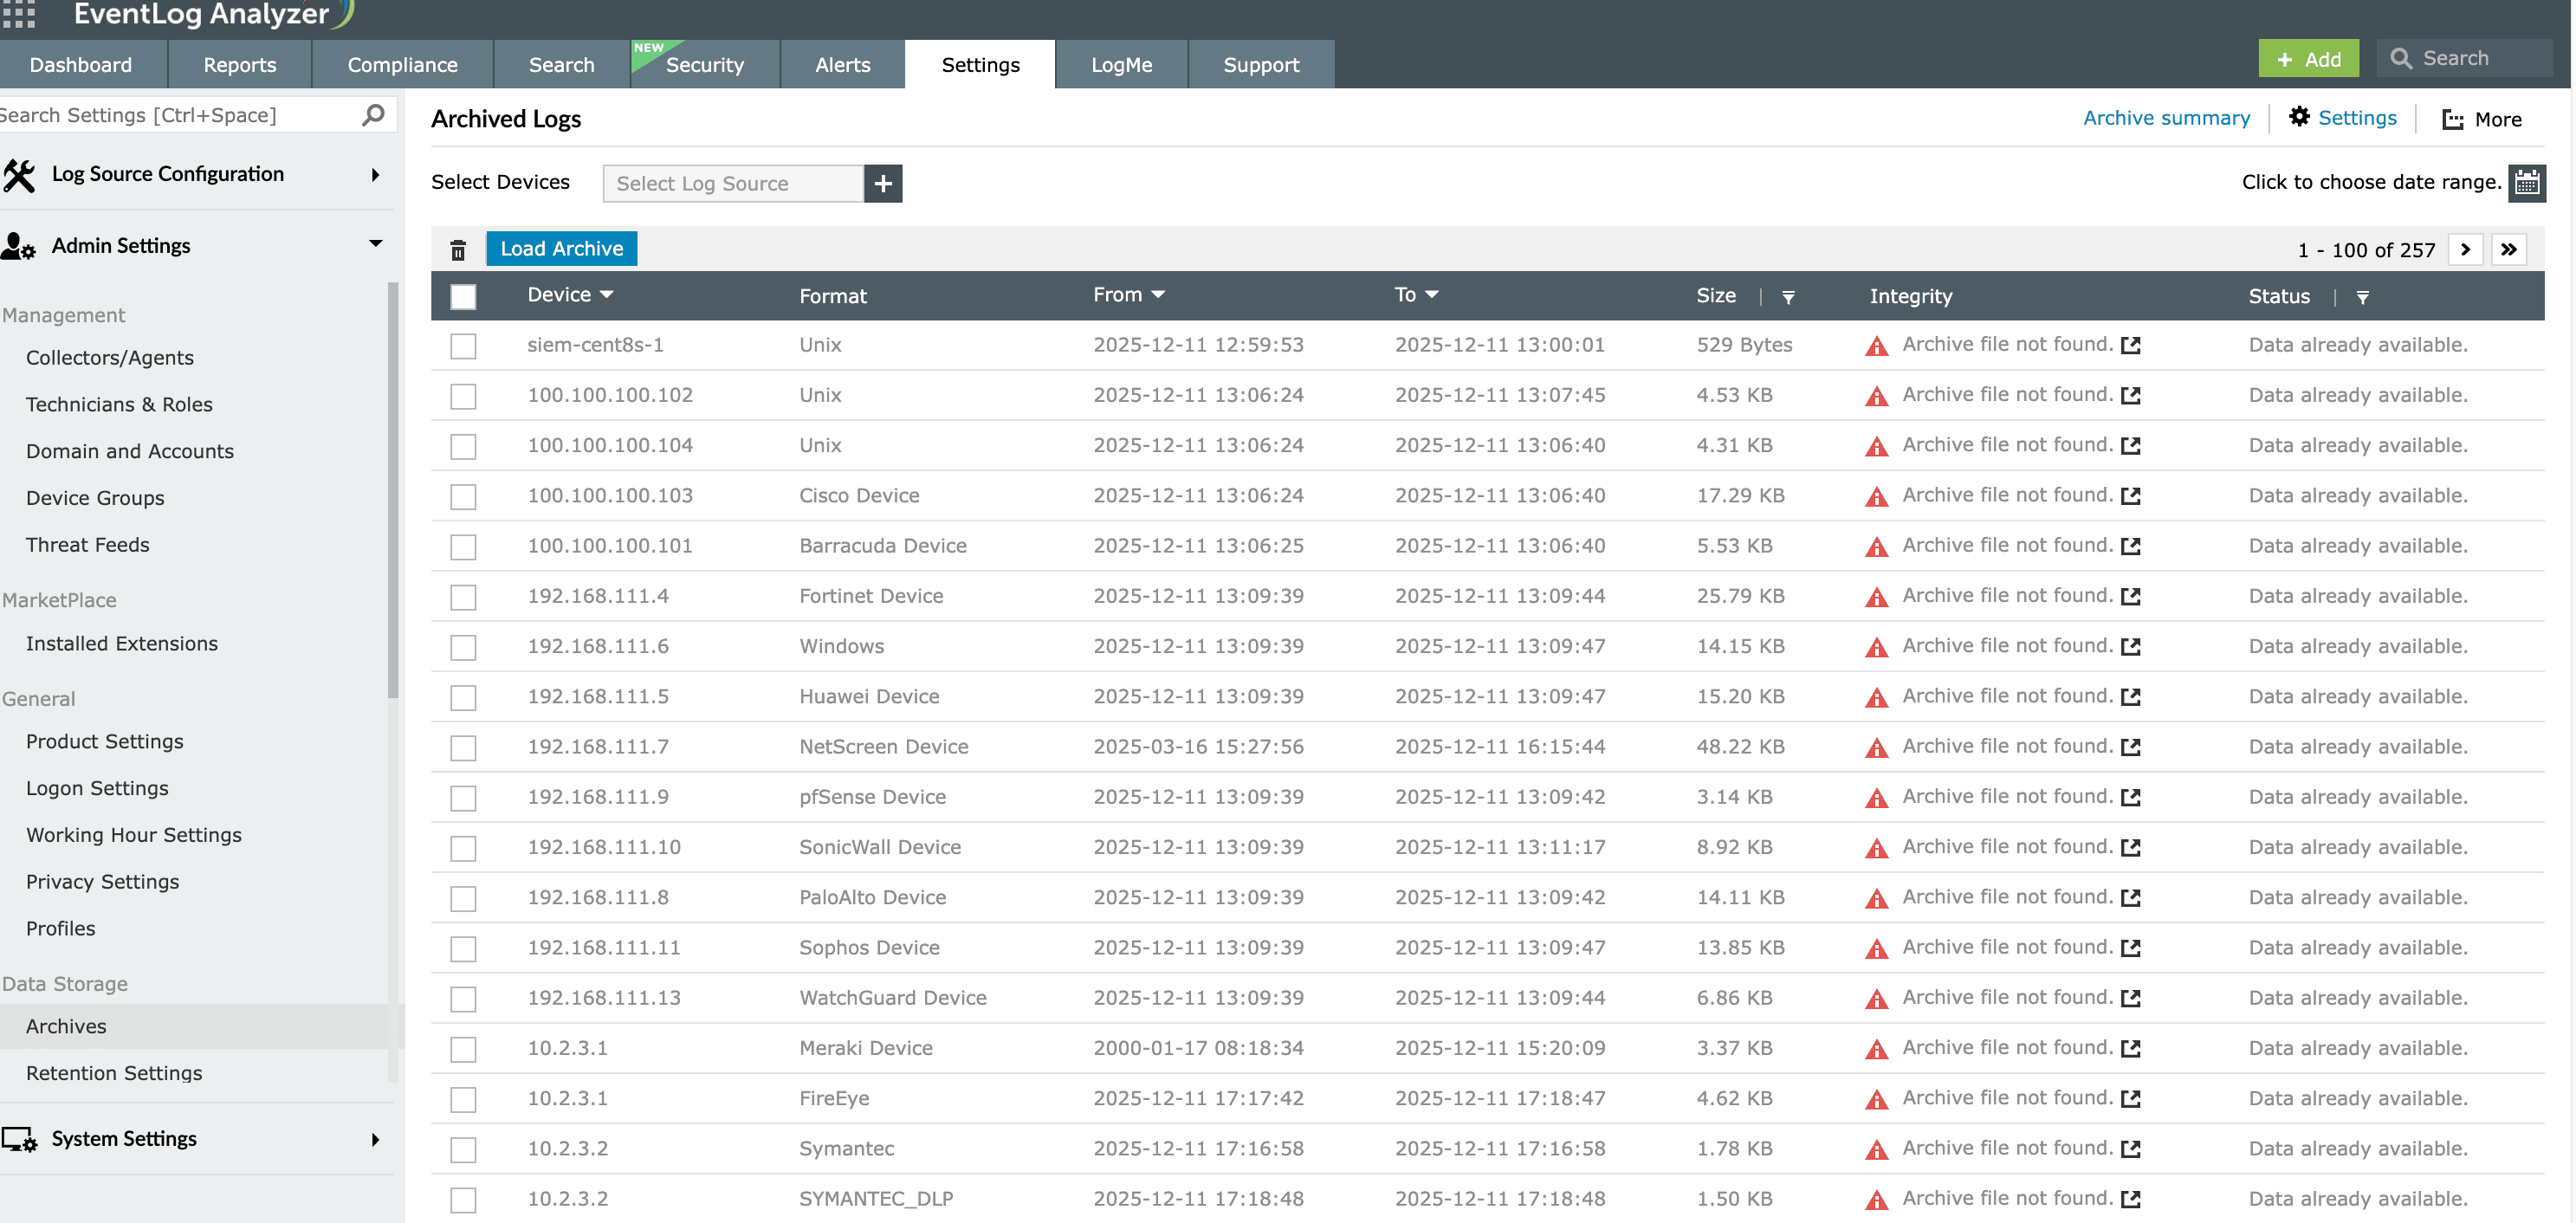Check the WatchGuard Device row checkbox
2576x1223 pixels.
tap(463, 999)
